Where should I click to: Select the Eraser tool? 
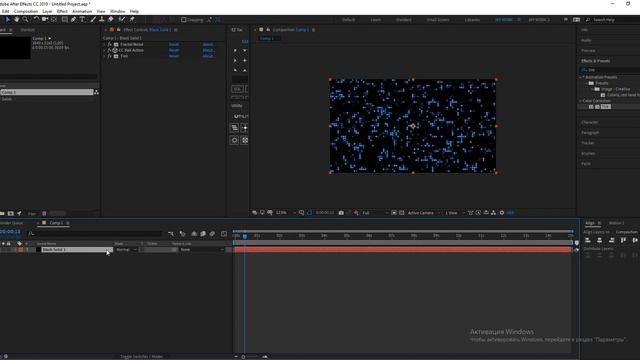point(111,20)
